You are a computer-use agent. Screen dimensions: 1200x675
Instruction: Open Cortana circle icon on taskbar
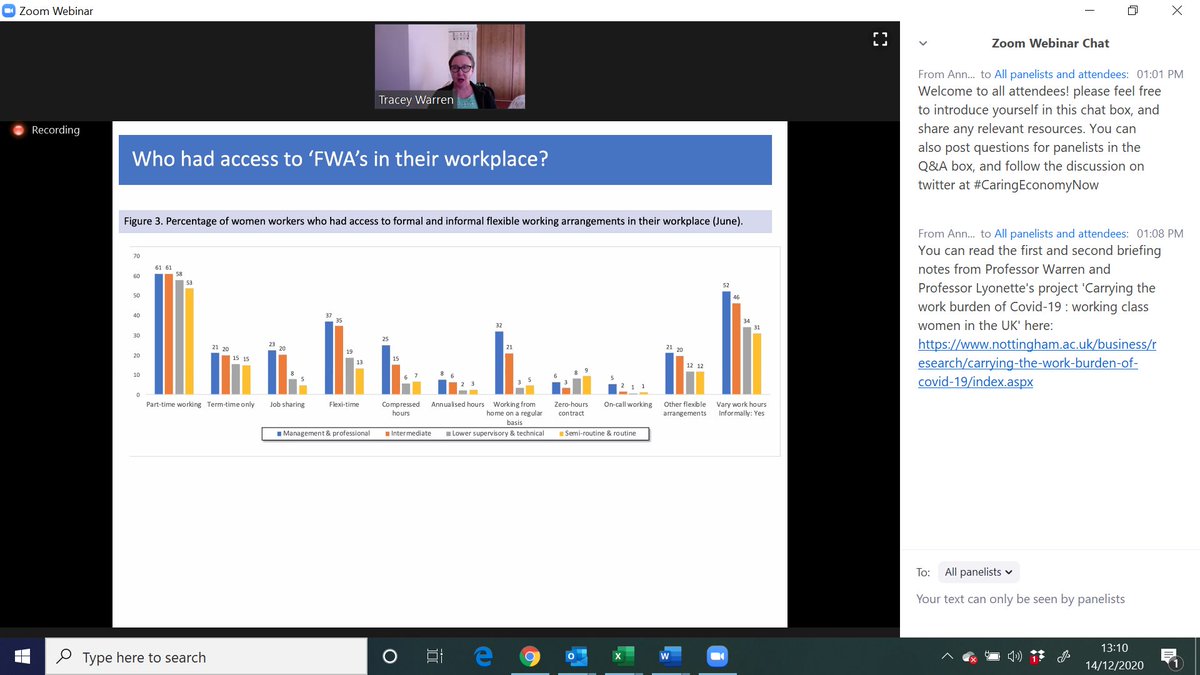(x=390, y=657)
